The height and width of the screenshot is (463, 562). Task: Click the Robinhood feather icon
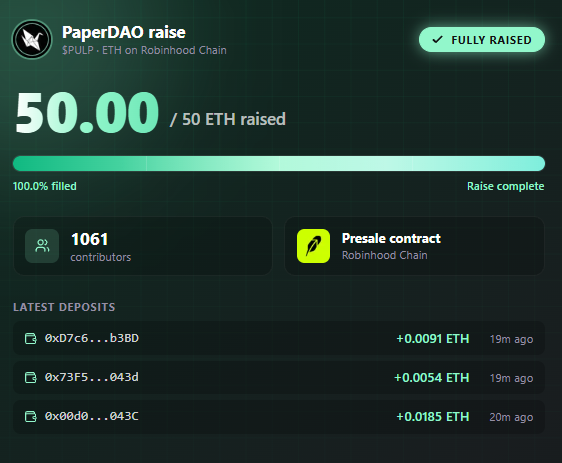(x=313, y=246)
